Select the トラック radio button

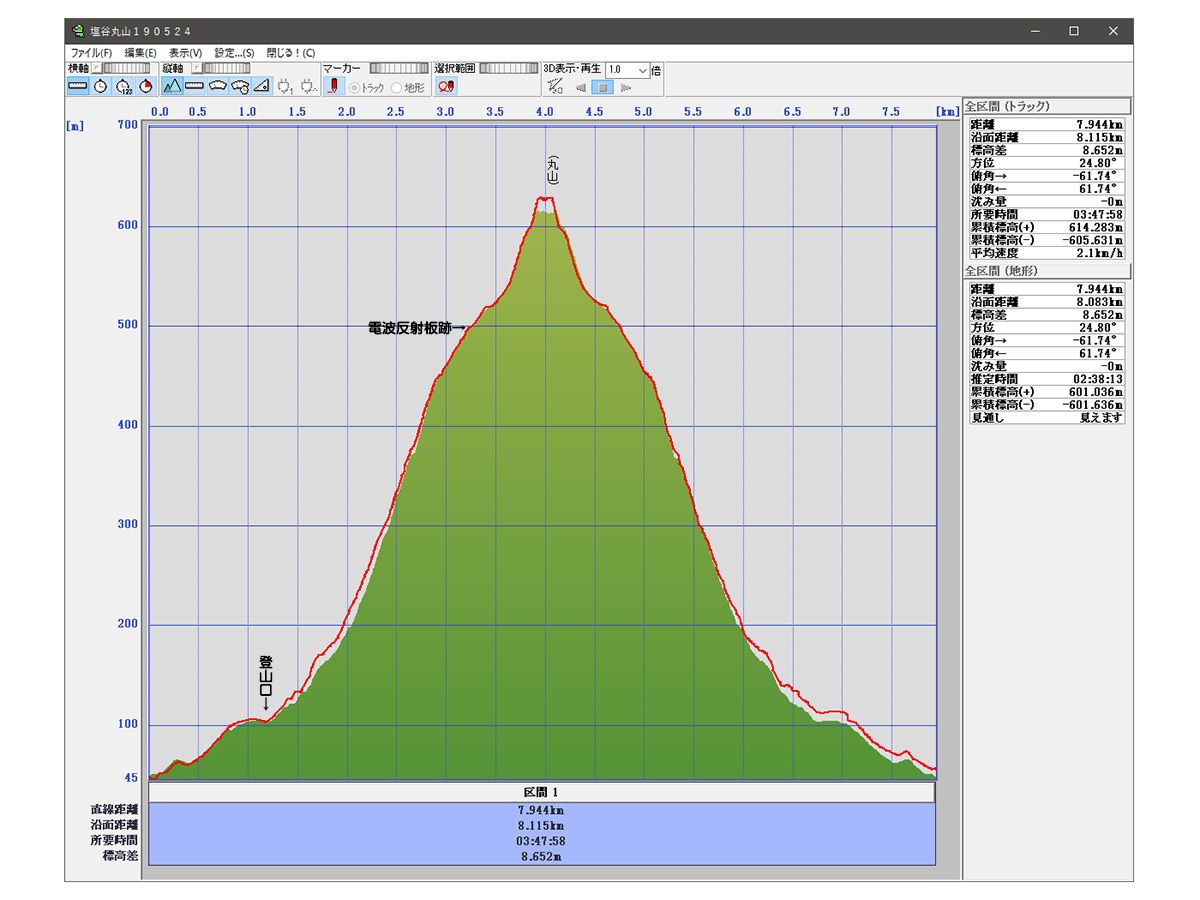[x=354, y=88]
